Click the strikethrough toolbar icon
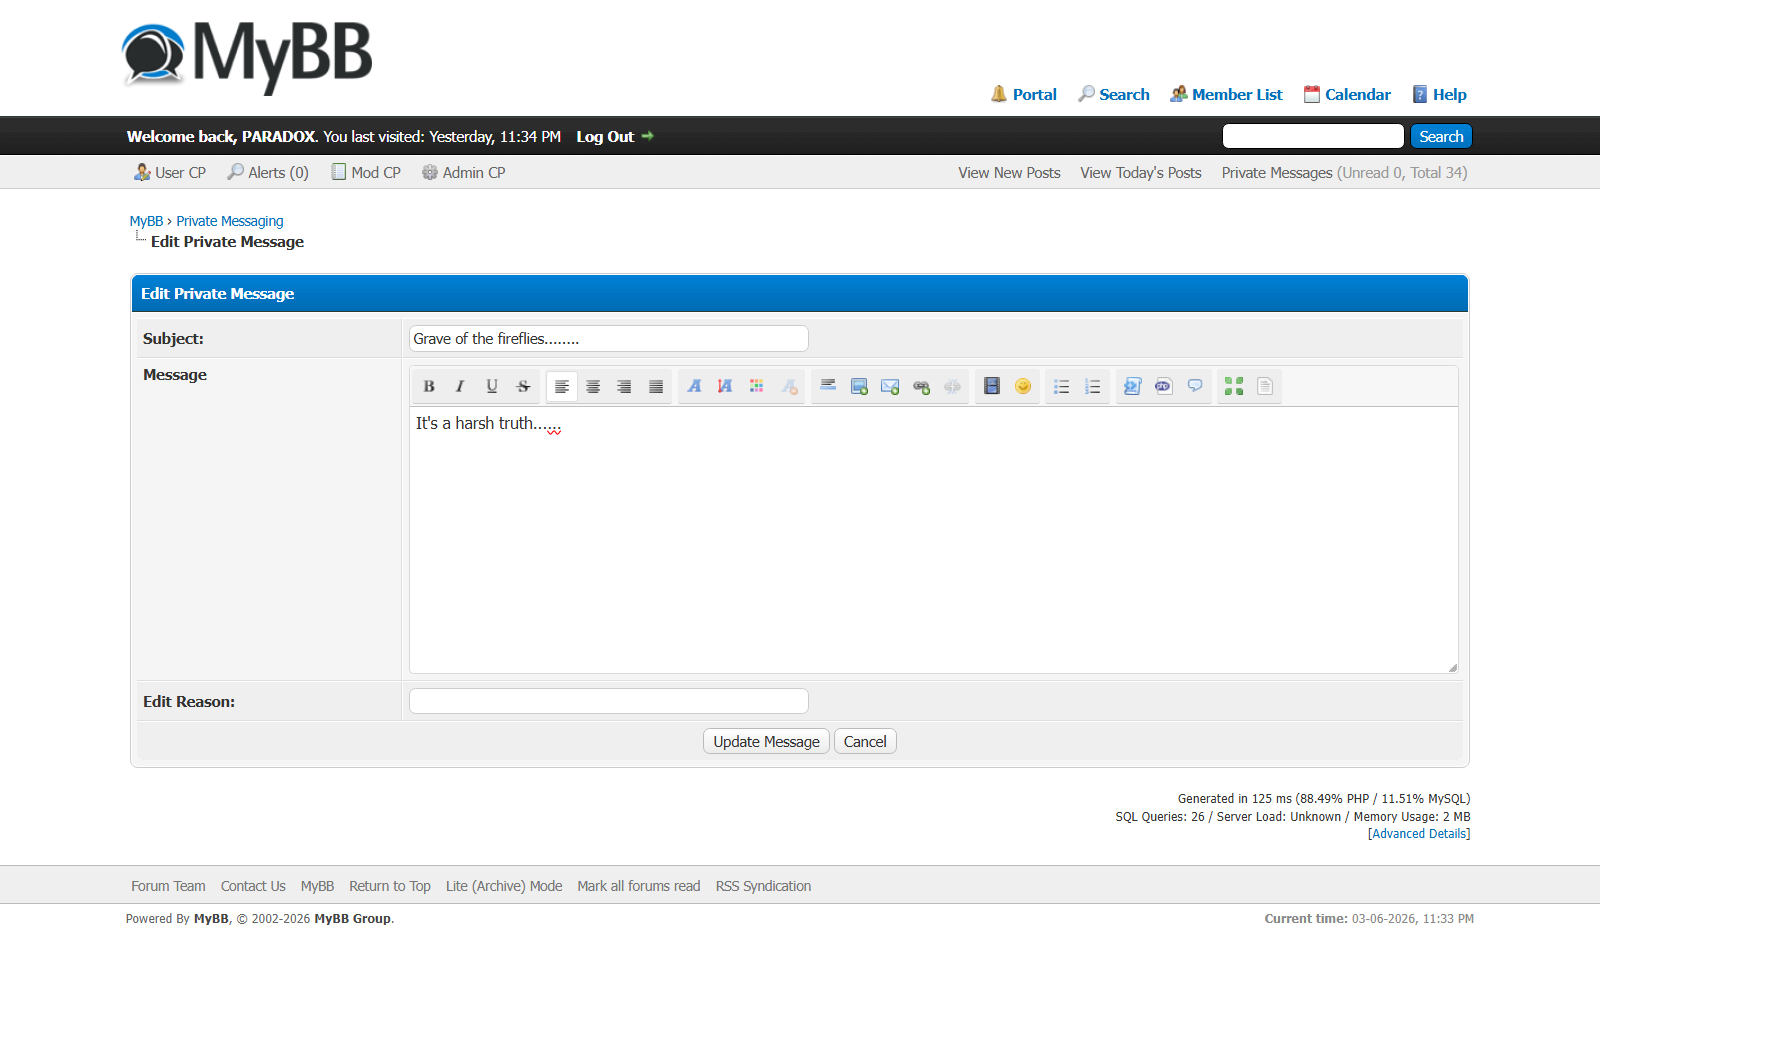 tap(523, 386)
